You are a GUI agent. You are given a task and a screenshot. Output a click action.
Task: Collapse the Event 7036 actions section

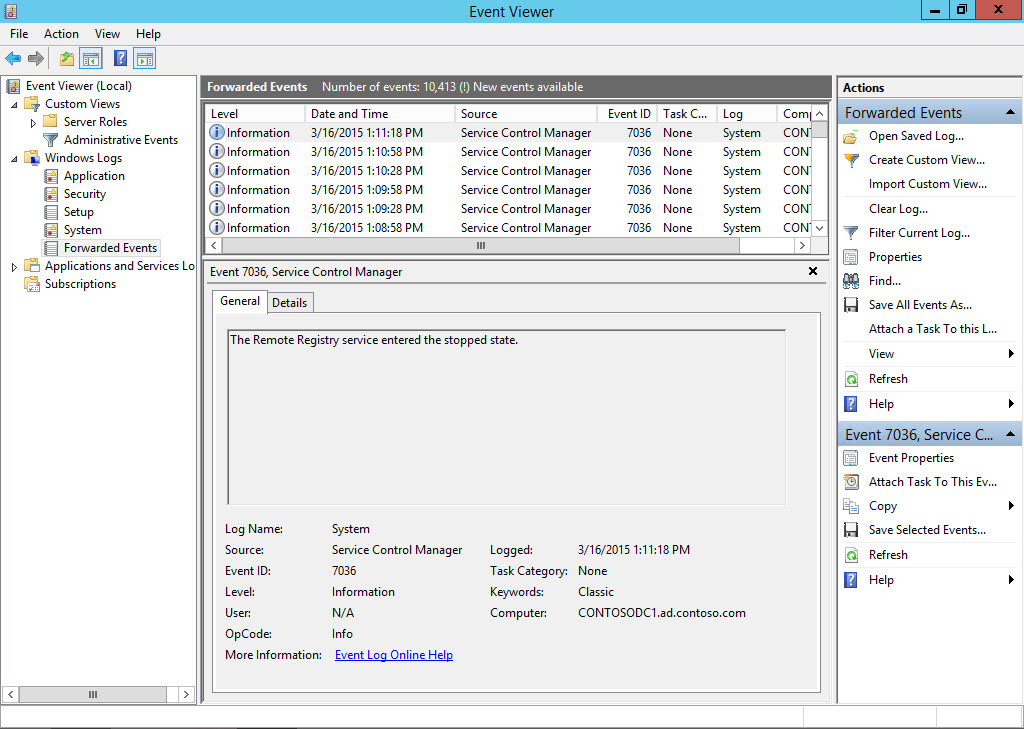click(x=1009, y=433)
